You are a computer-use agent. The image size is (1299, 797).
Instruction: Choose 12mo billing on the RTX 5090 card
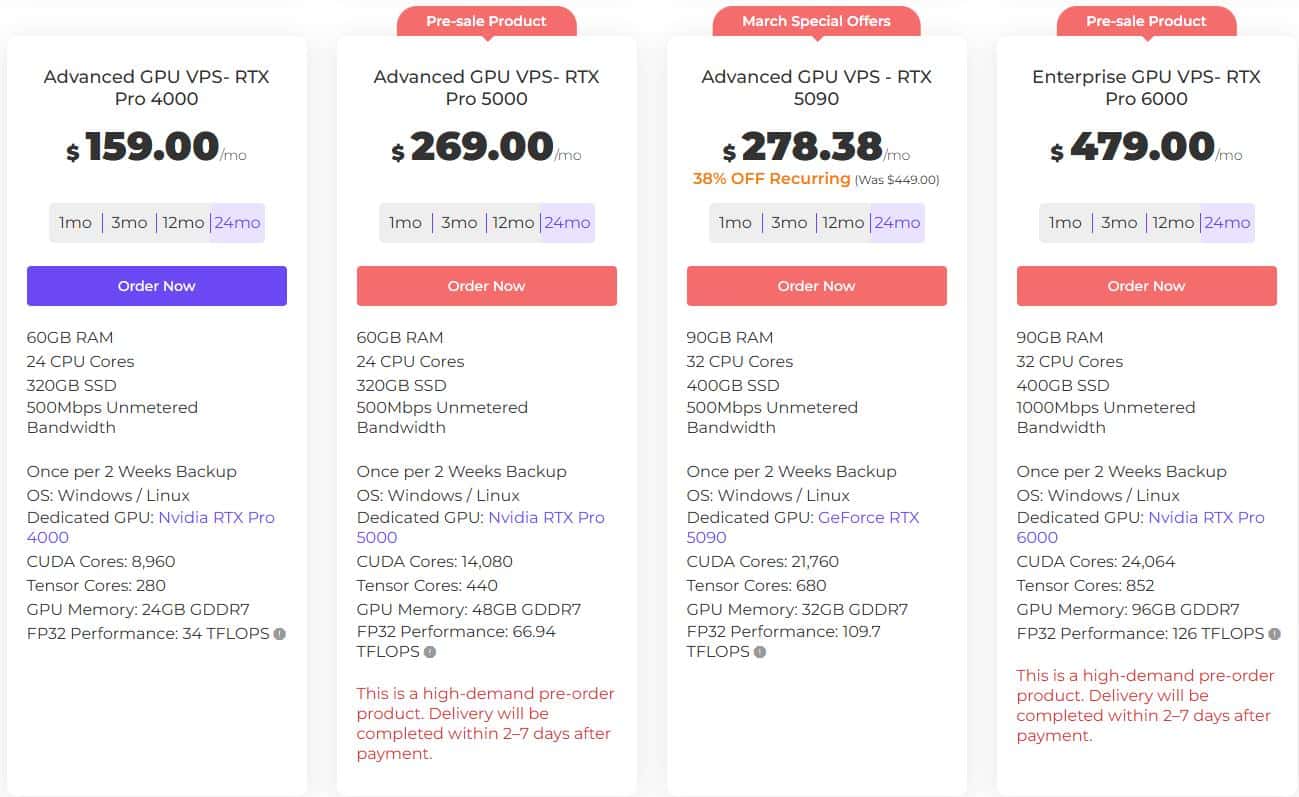click(x=843, y=222)
